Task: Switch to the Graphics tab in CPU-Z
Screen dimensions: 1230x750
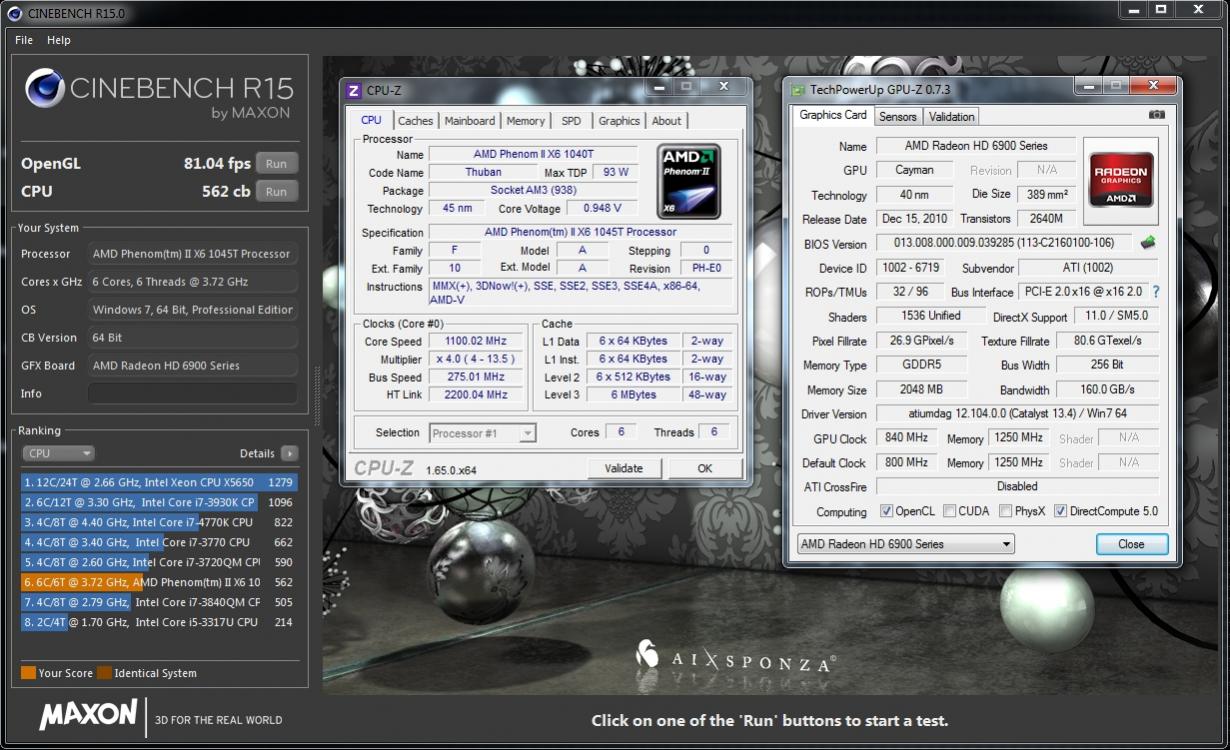Action: [x=619, y=121]
